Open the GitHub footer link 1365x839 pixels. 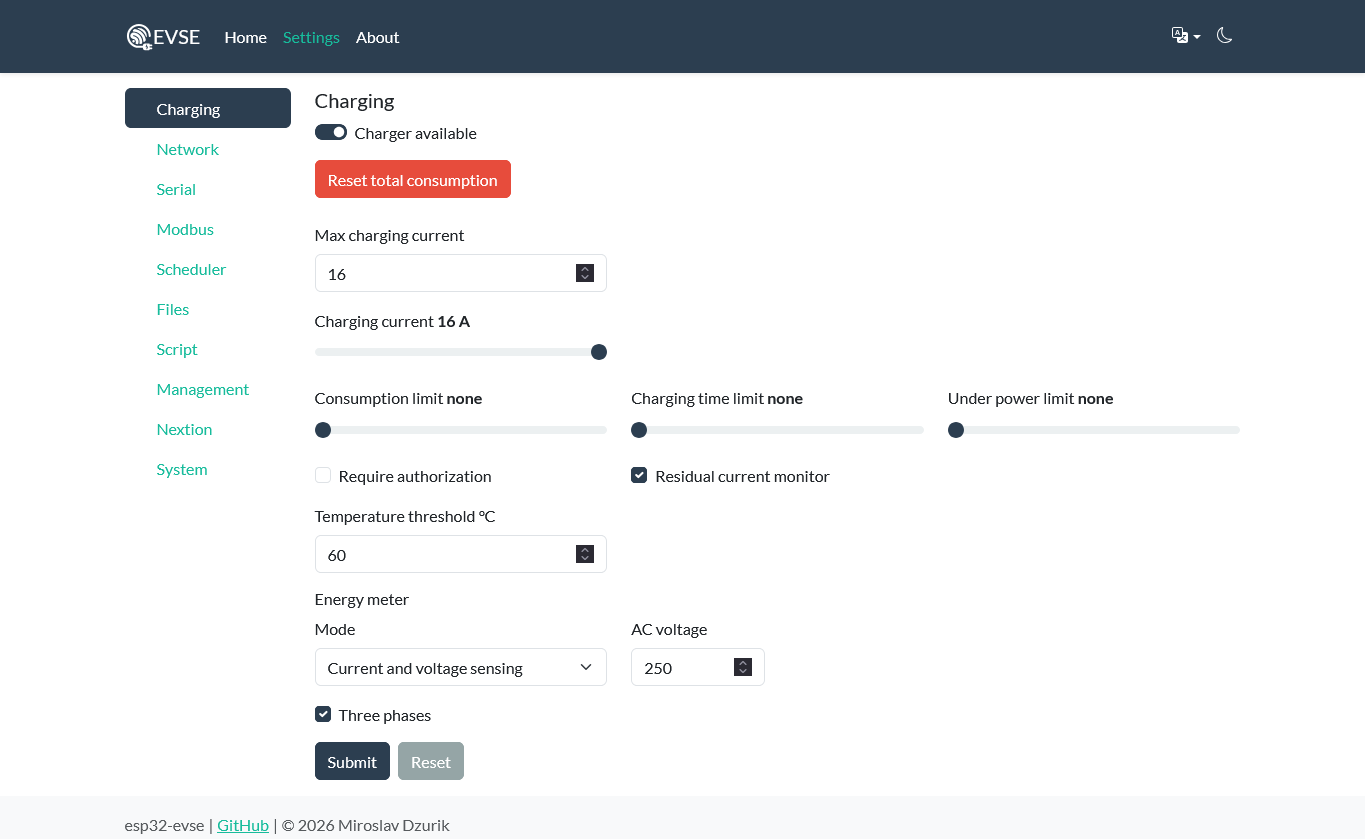pyautogui.click(x=243, y=825)
